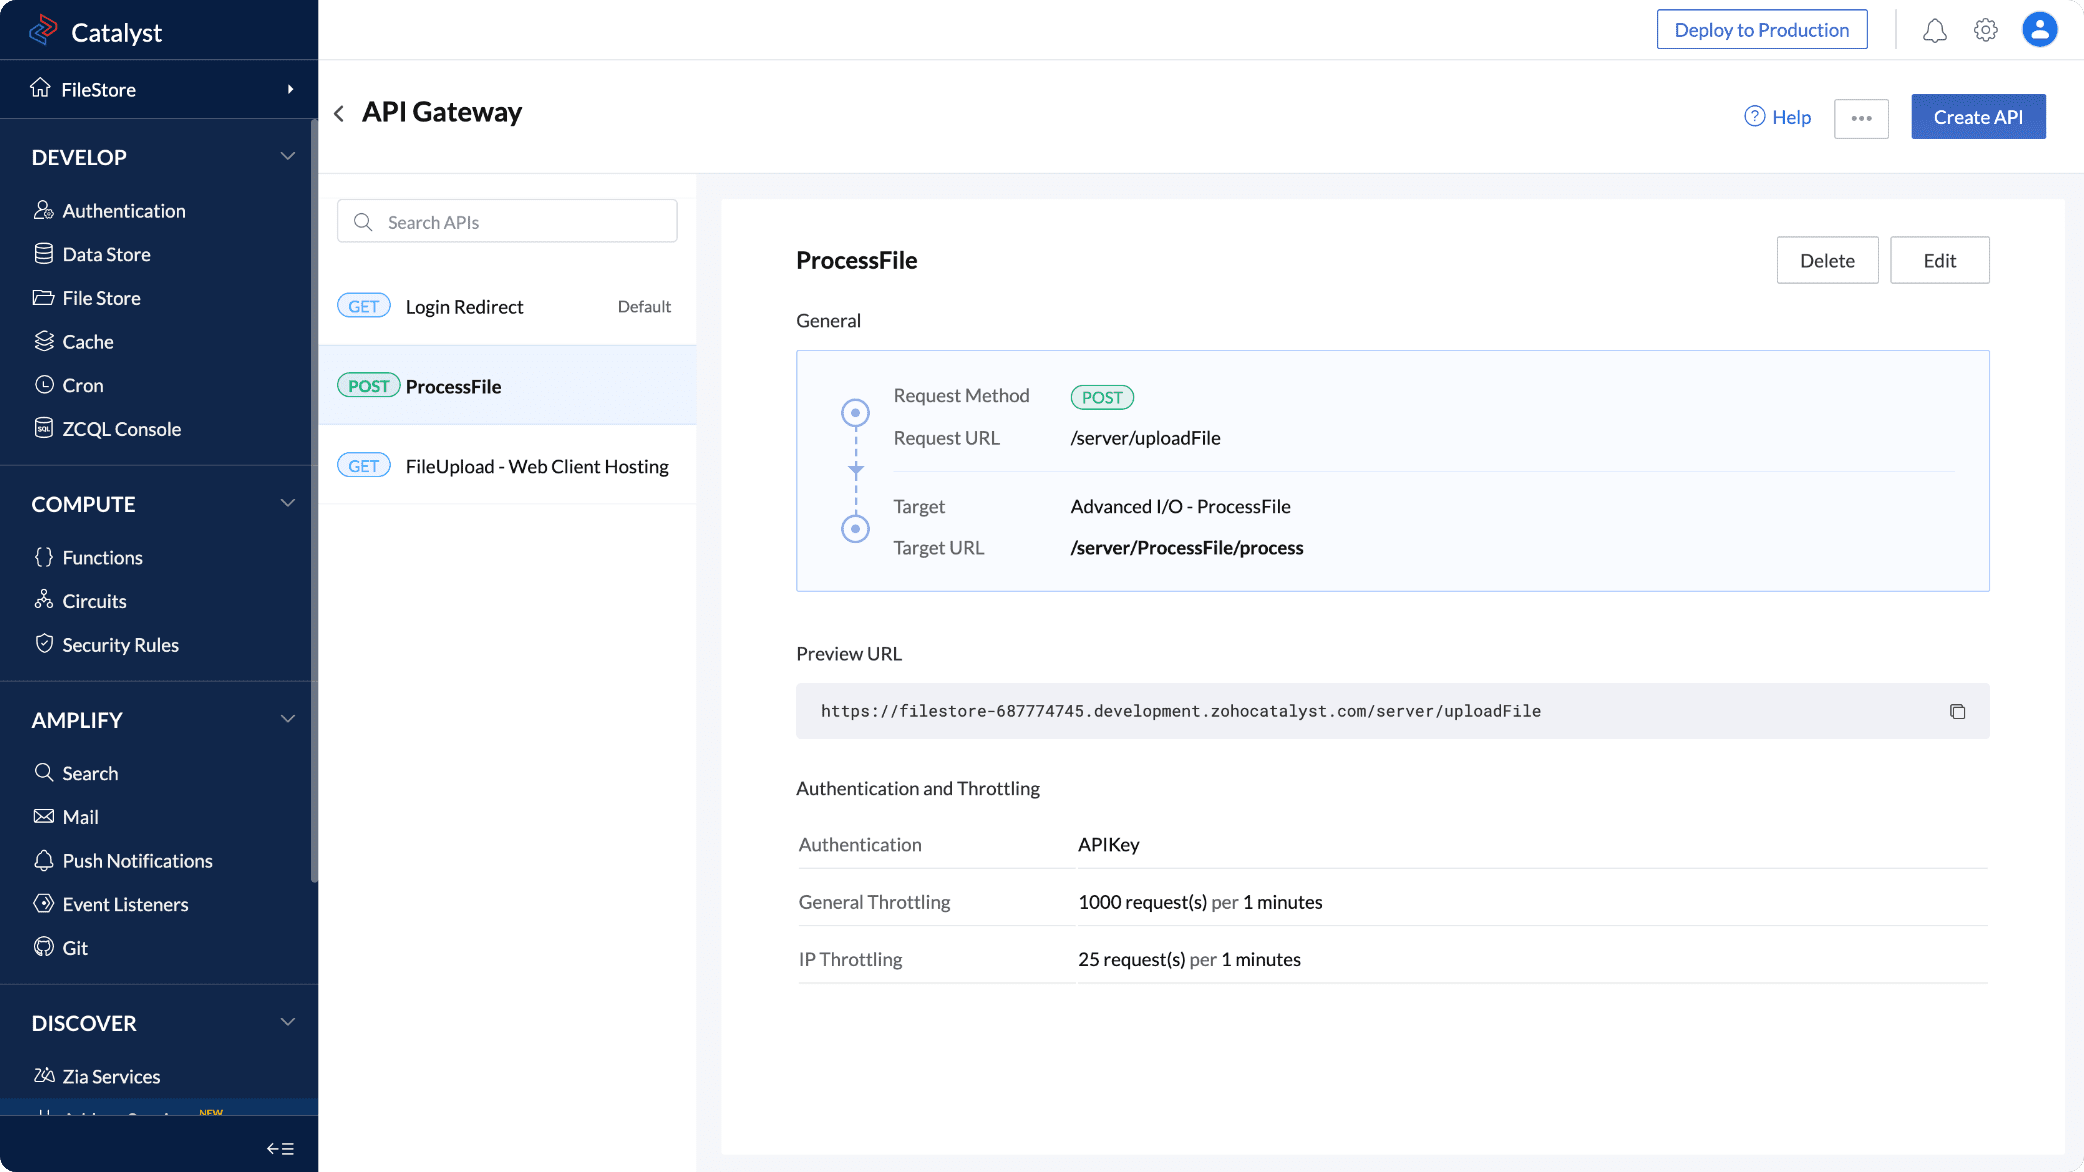Click inside the Search APIs field
This screenshot has height=1172, width=2084.
coord(507,221)
